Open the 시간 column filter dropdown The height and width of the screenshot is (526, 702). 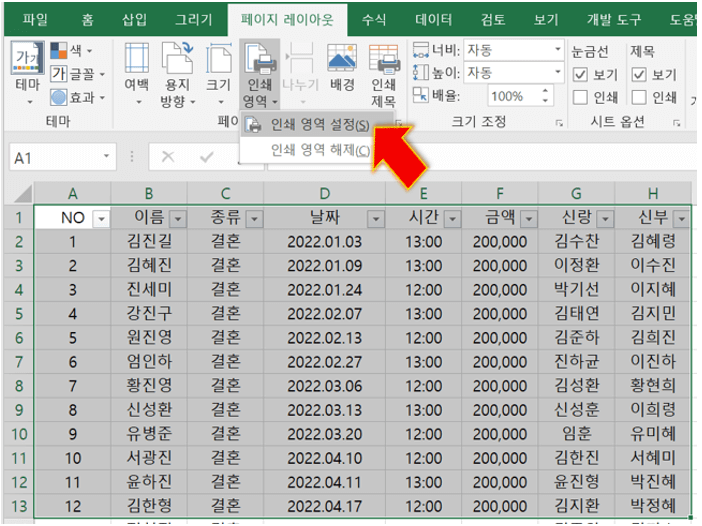click(453, 219)
